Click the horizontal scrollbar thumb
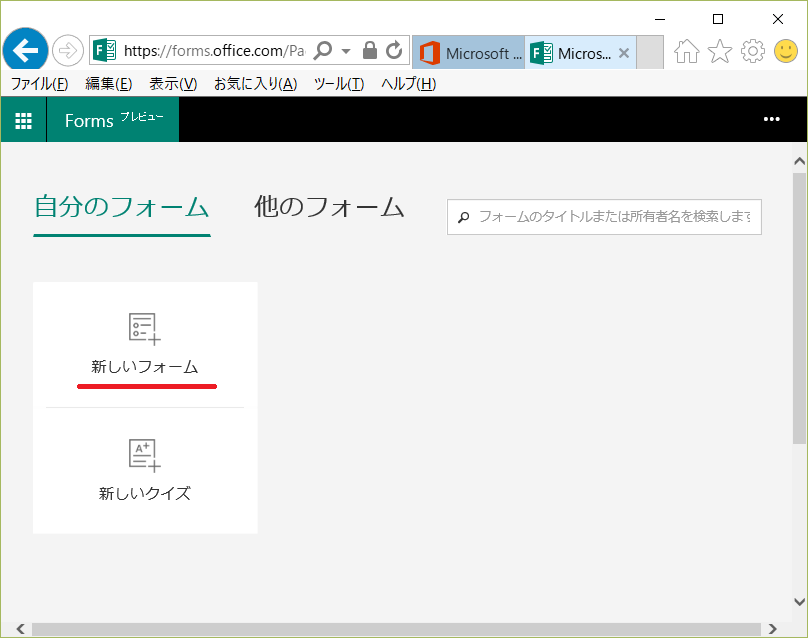Screen dimensions: 808x638 (x=396, y=629)
